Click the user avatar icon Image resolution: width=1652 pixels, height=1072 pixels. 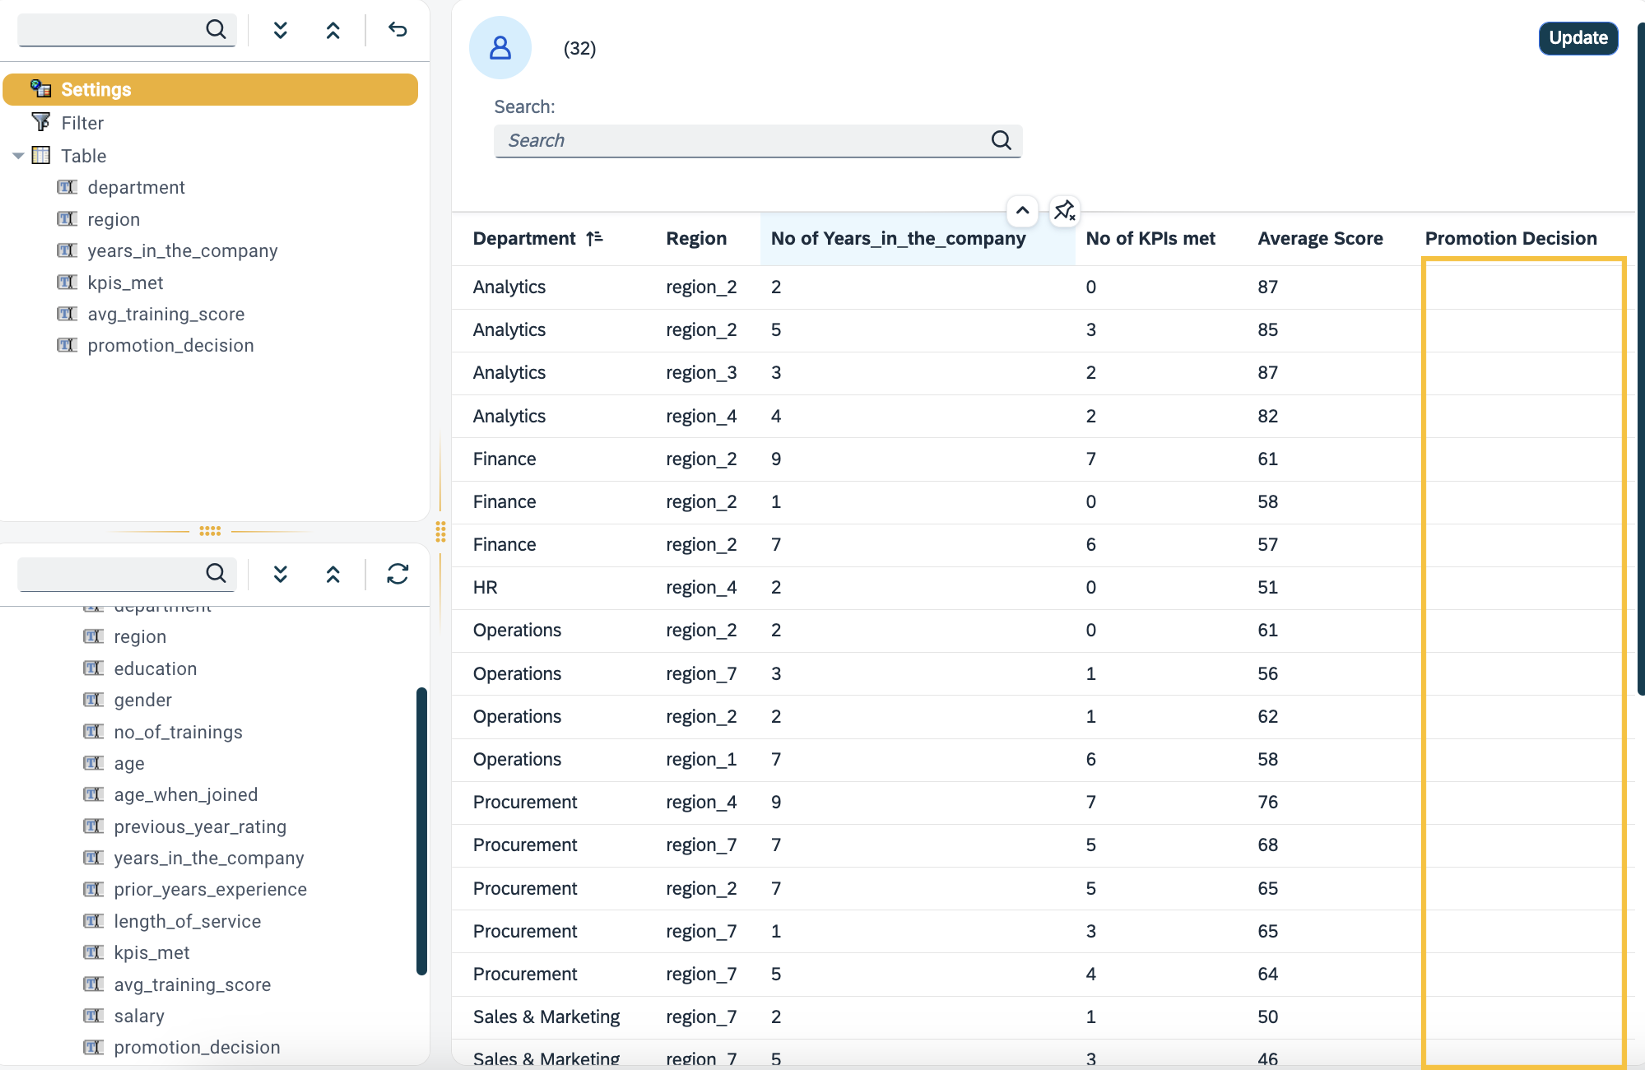(x=500, y=48)
